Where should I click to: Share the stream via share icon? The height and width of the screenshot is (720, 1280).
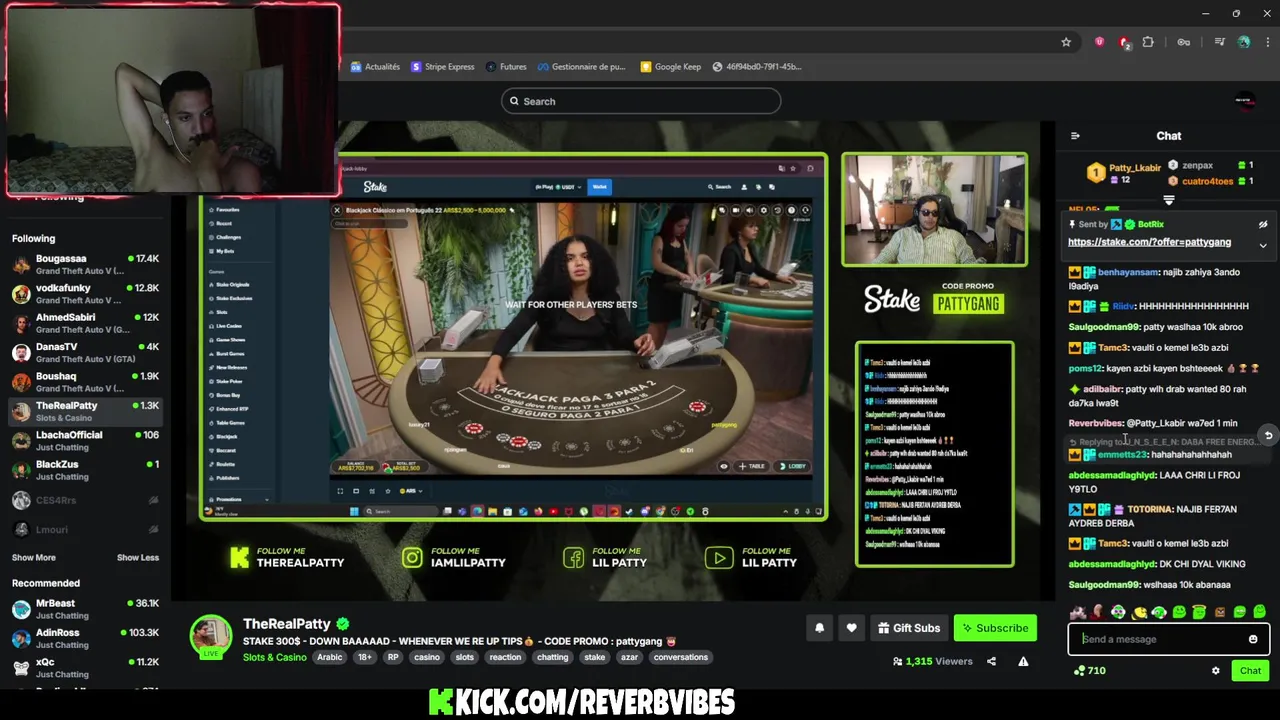(991, 661)
